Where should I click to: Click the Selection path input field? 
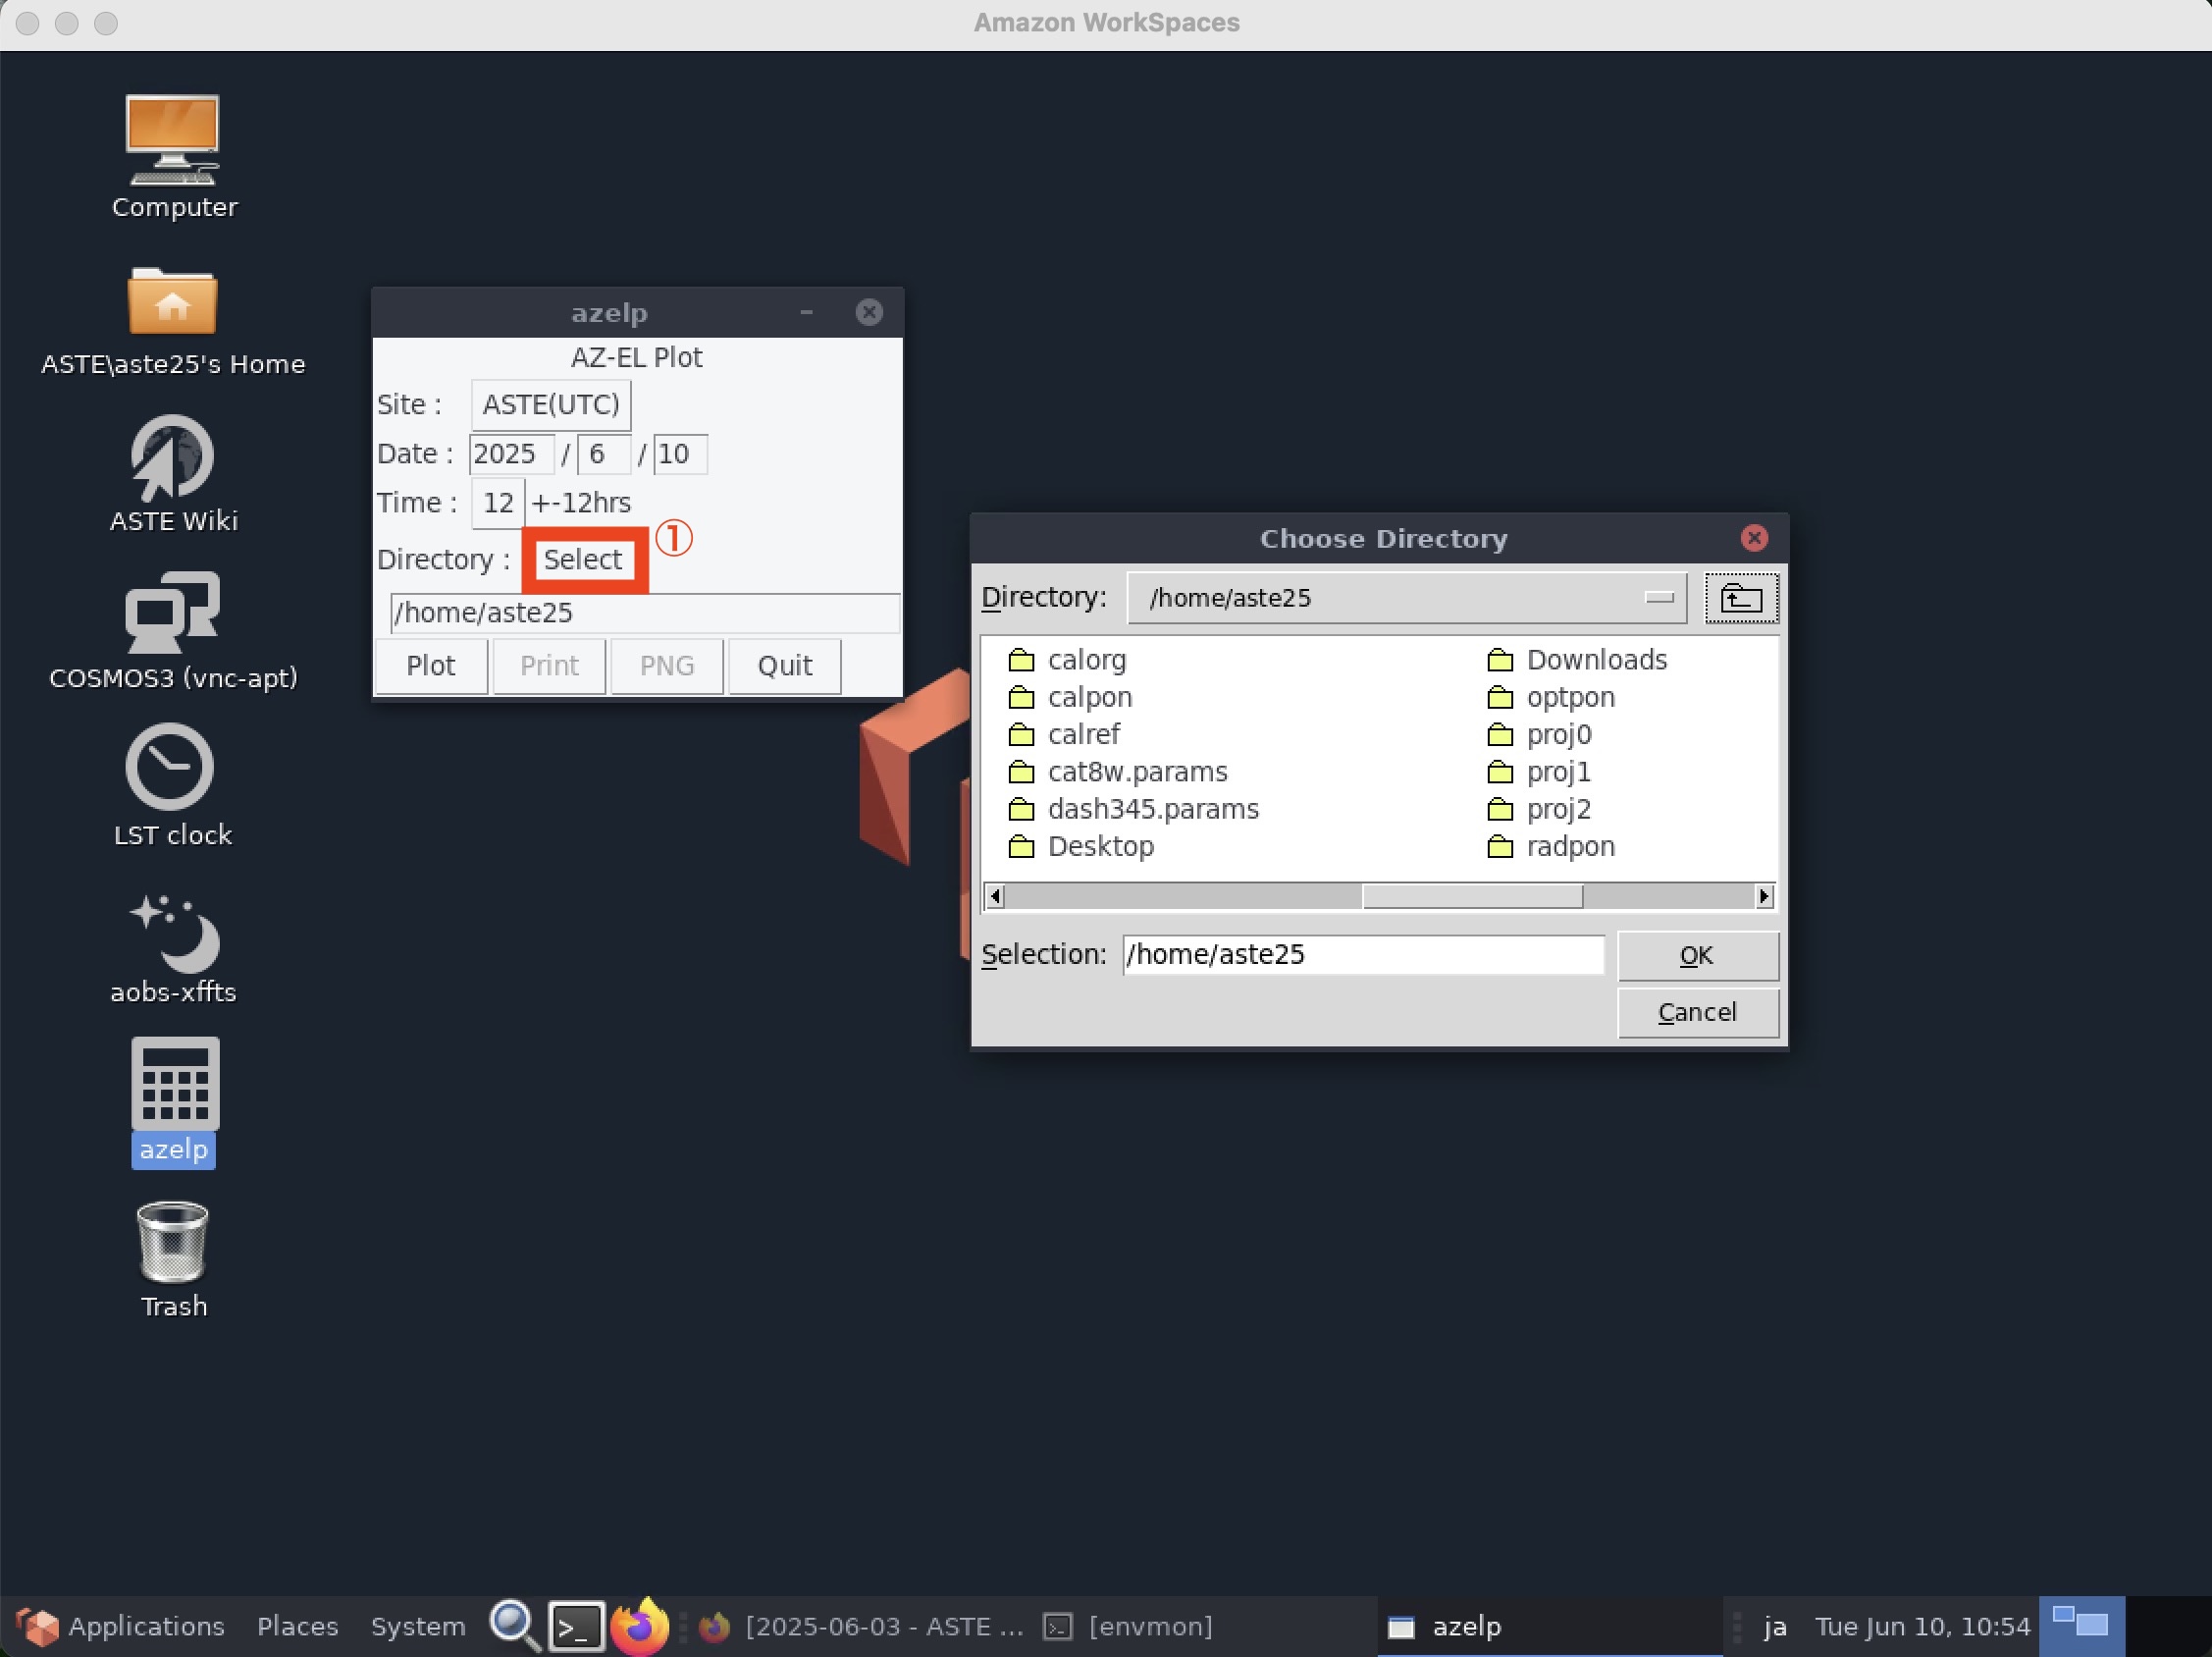coord(1362,954)
